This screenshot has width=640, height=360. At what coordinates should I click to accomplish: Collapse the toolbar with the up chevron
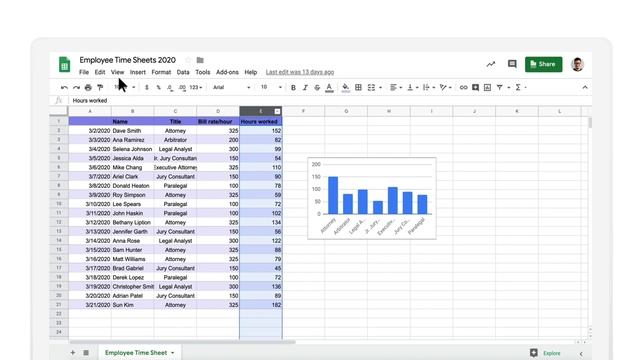point(585,87)
